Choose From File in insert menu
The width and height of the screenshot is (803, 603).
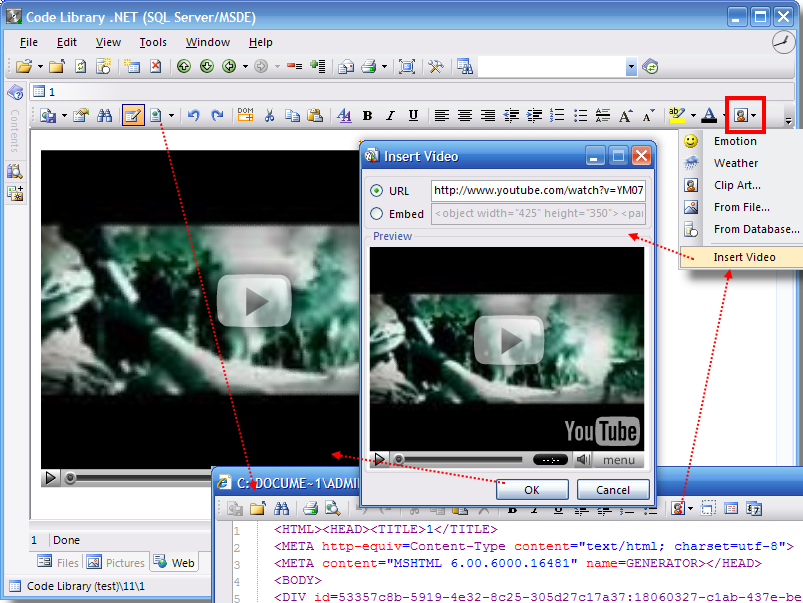coord(742,207)
